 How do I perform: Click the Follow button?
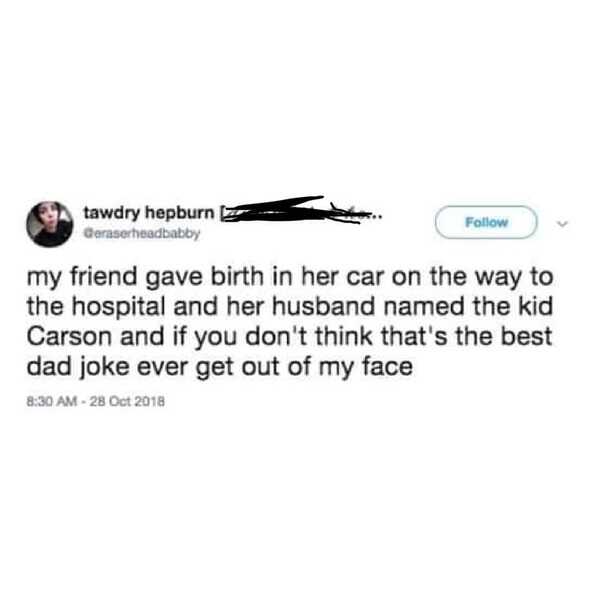click(486, 222)
